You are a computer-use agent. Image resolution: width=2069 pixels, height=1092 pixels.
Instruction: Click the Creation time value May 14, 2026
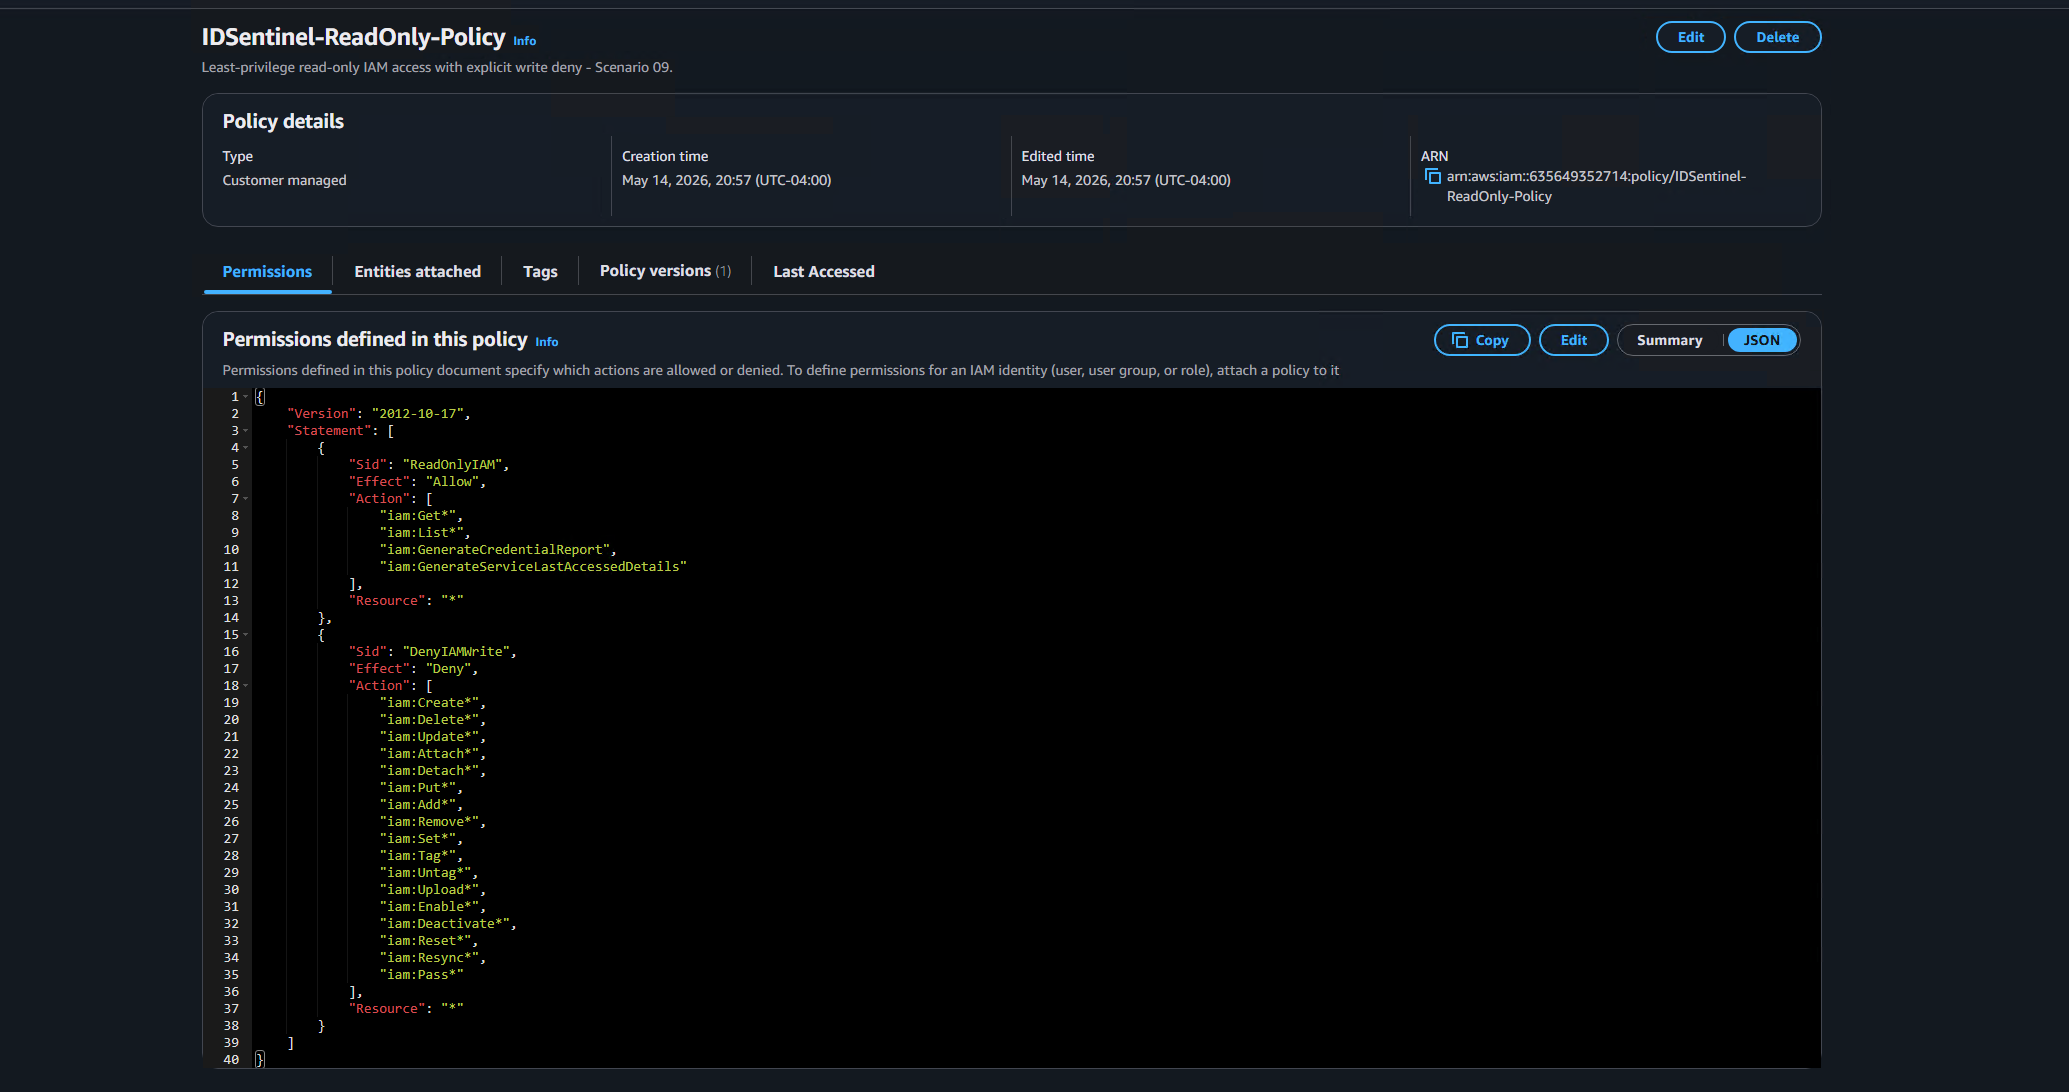click(x=726, y=180)
